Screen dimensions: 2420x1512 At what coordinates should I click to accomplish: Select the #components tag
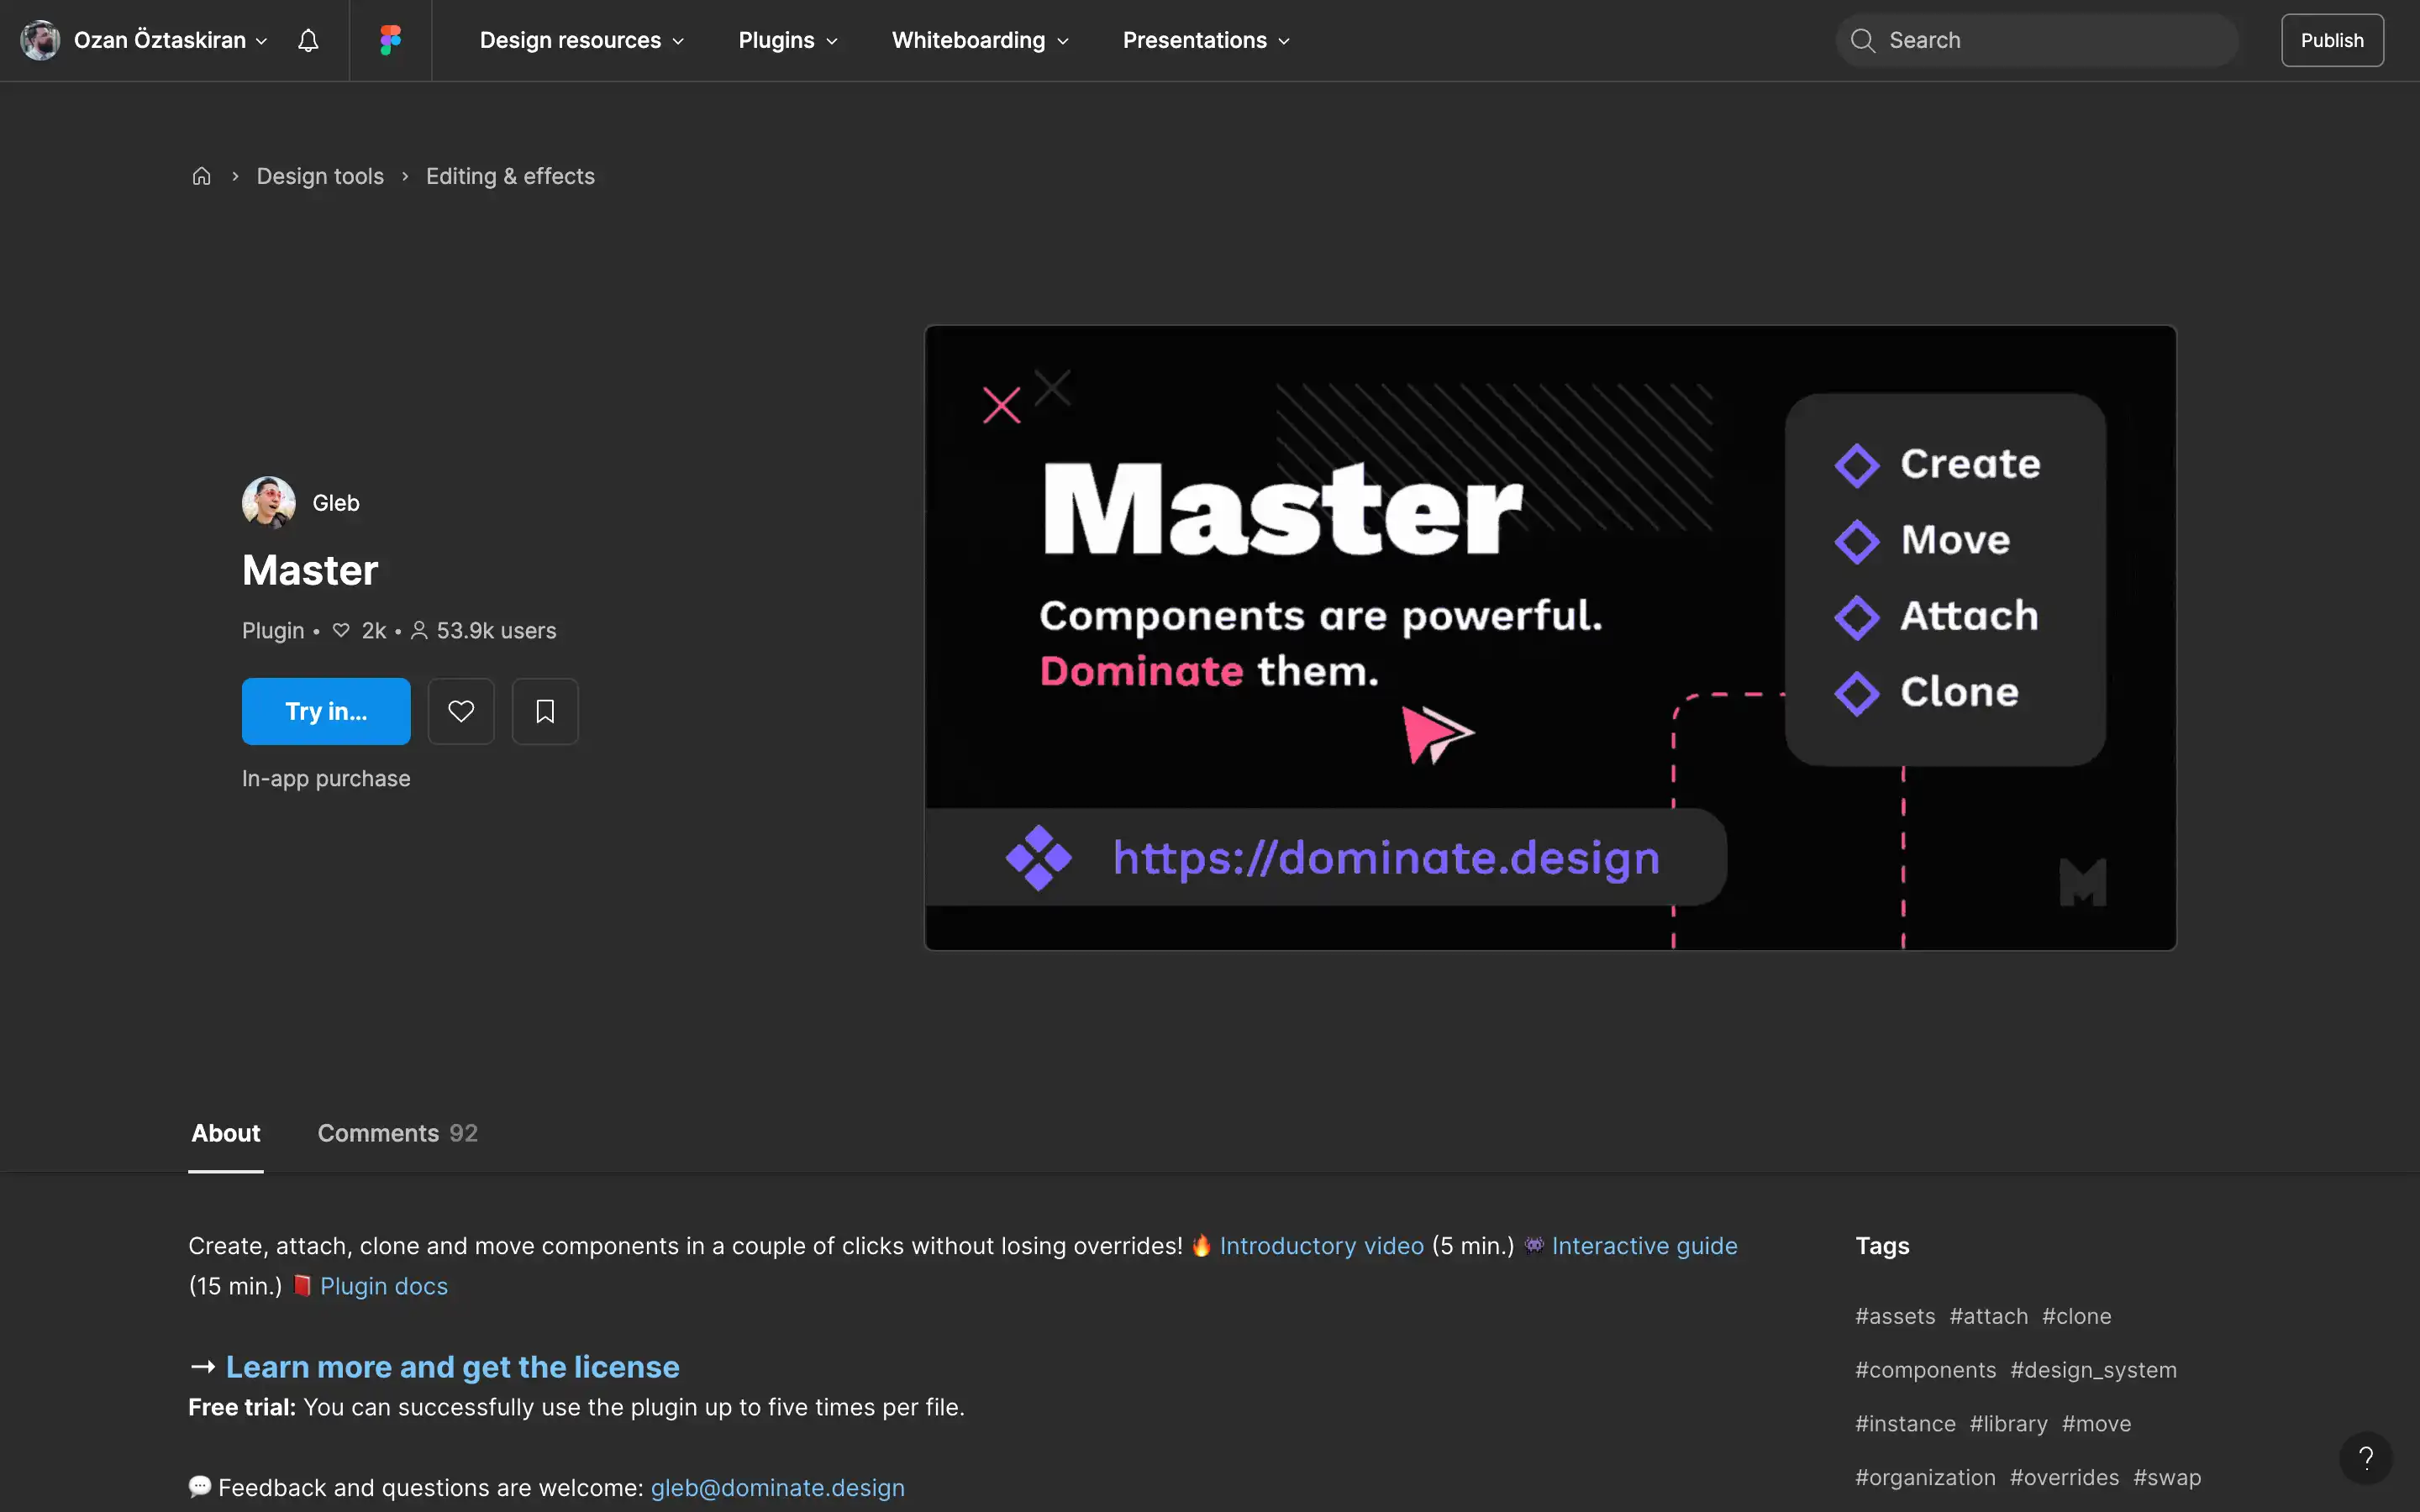coord(1925,1370)
